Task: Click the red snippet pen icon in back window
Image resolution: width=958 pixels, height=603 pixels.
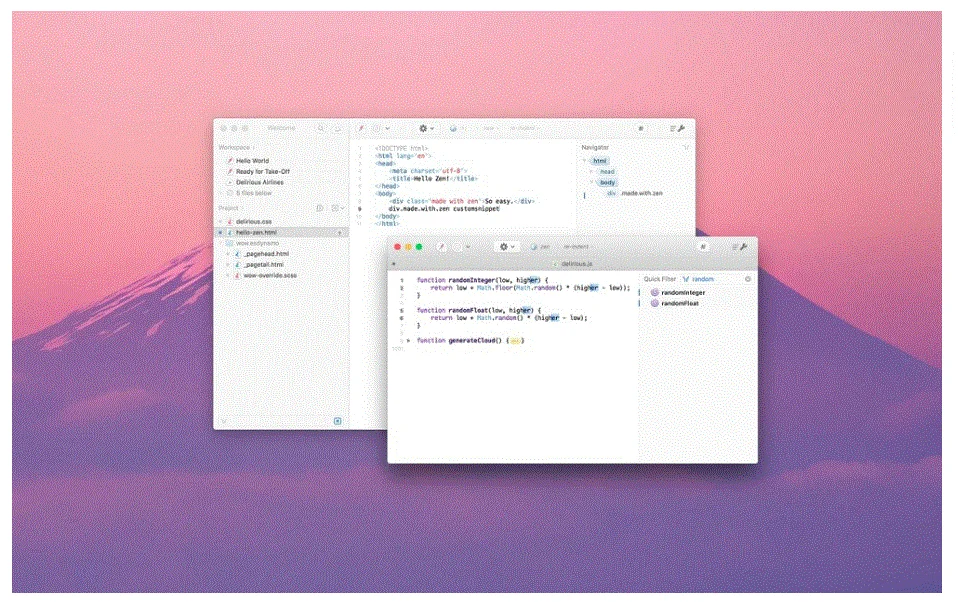Action: 362,128
